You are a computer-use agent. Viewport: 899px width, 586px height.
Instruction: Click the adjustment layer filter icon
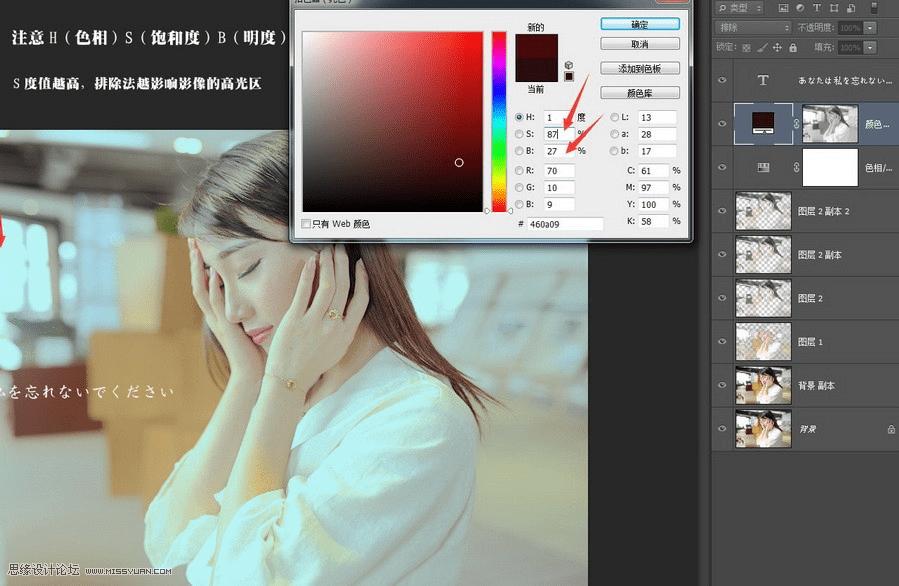[x=801, y=9]
